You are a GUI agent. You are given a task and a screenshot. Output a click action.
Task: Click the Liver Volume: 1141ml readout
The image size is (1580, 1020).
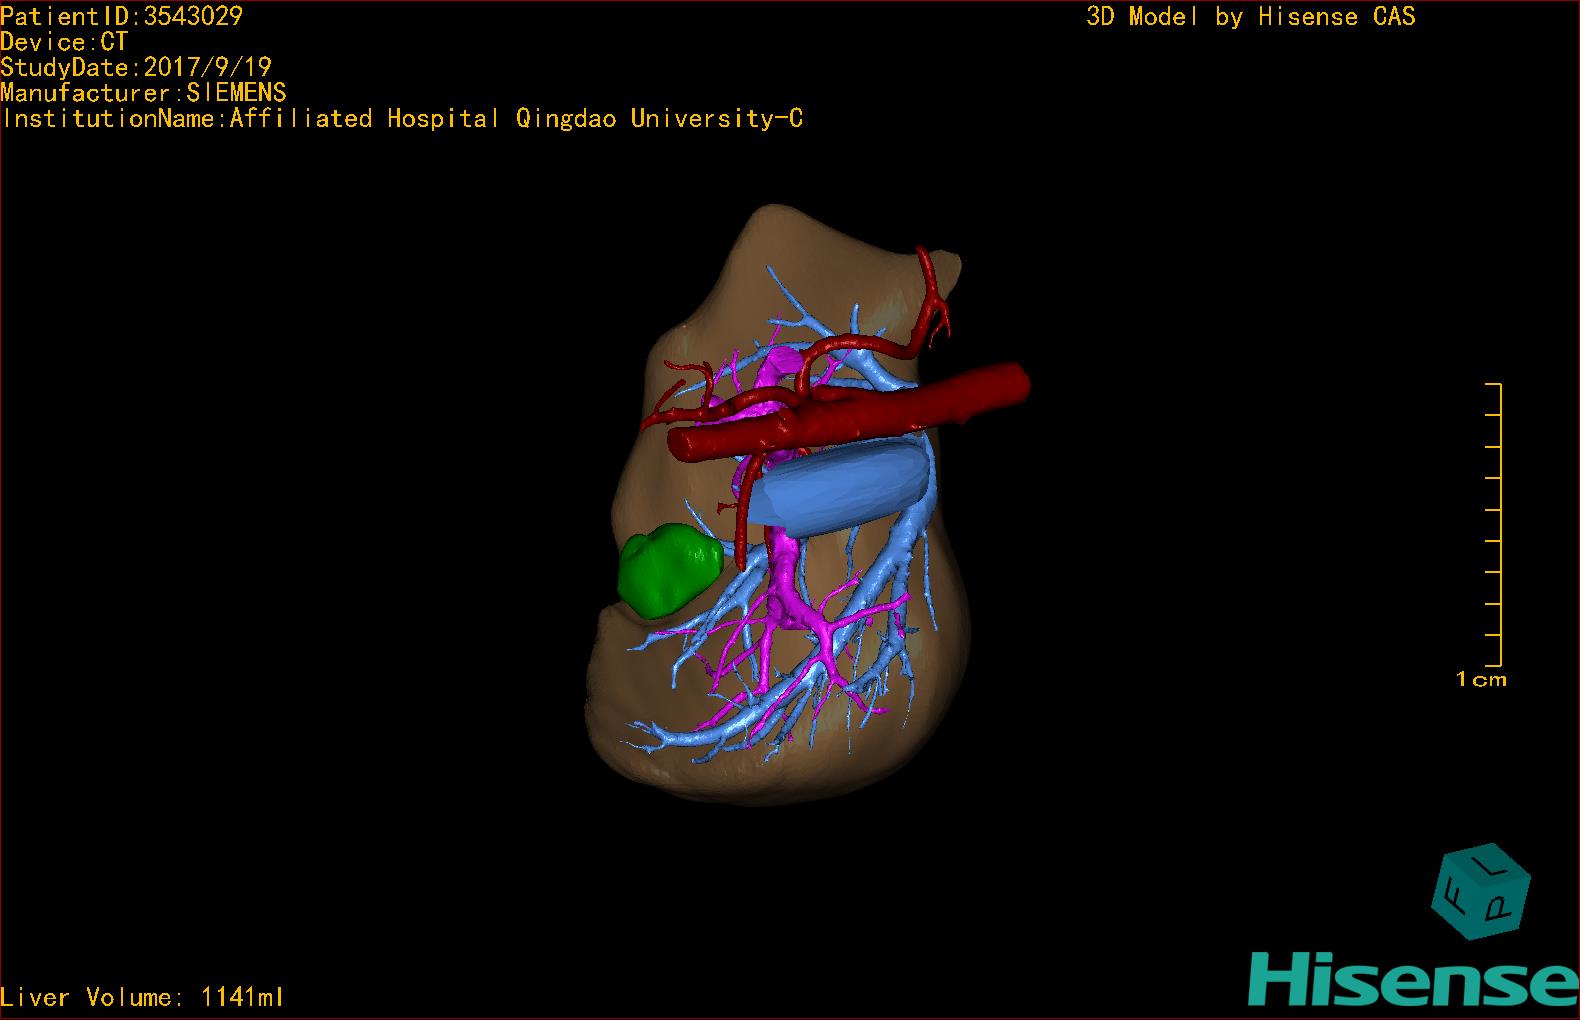click(x=142, y=997)
